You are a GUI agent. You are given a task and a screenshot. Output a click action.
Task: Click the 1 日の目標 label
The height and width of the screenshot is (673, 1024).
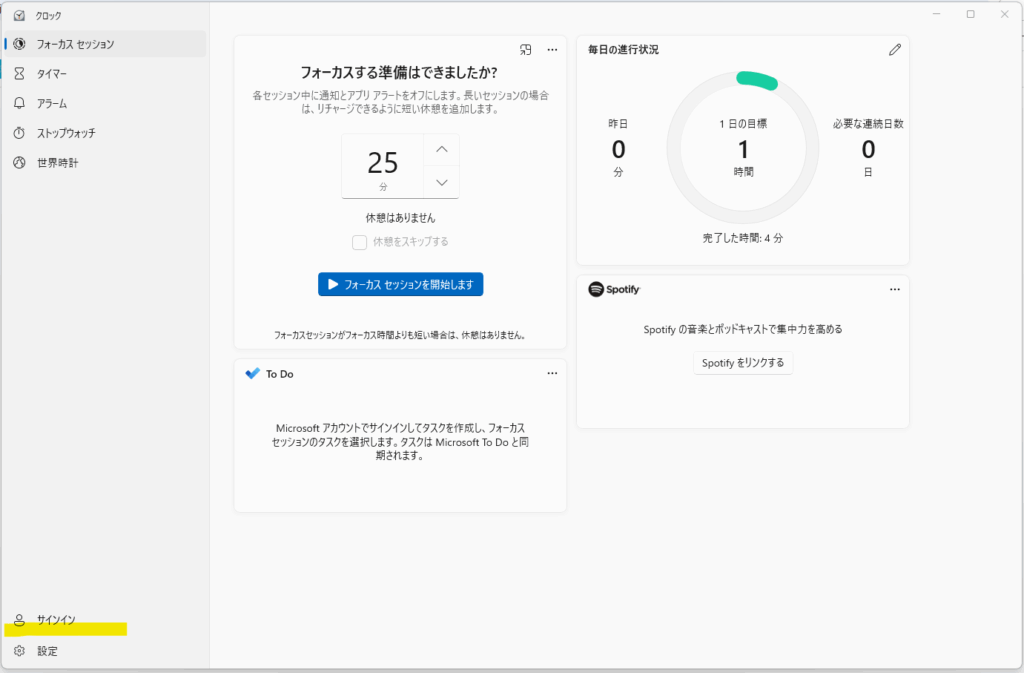click(x=743, y=123)
